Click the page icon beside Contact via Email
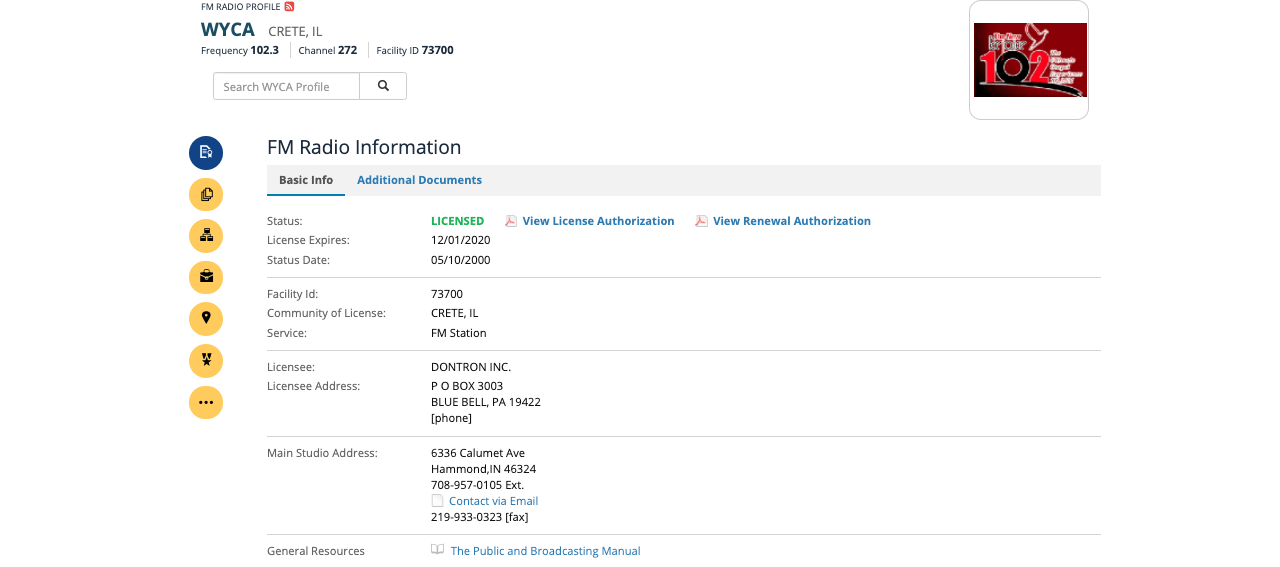1280x567 pixels. click(437, 501)
